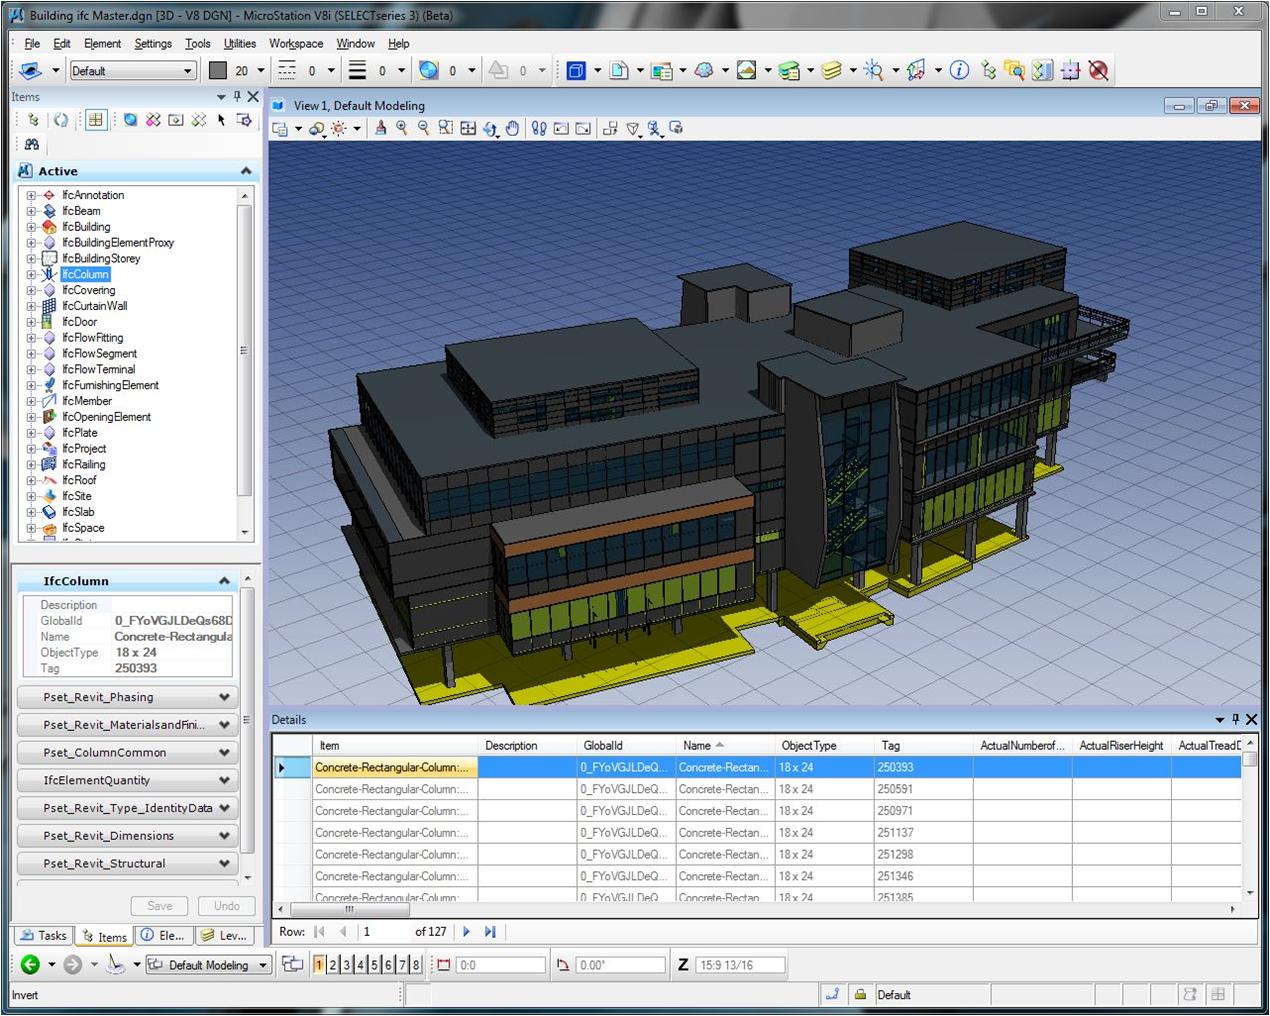1270x1016 pixels.
Task: Click the Fit View icon
Action: [468, 129]
